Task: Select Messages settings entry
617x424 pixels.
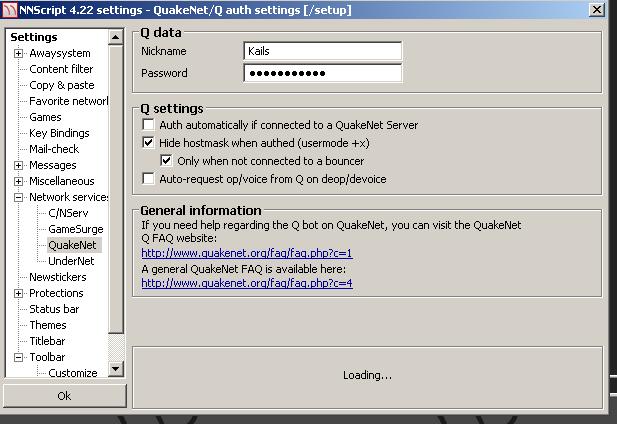Action: click(x=53, y=165)
